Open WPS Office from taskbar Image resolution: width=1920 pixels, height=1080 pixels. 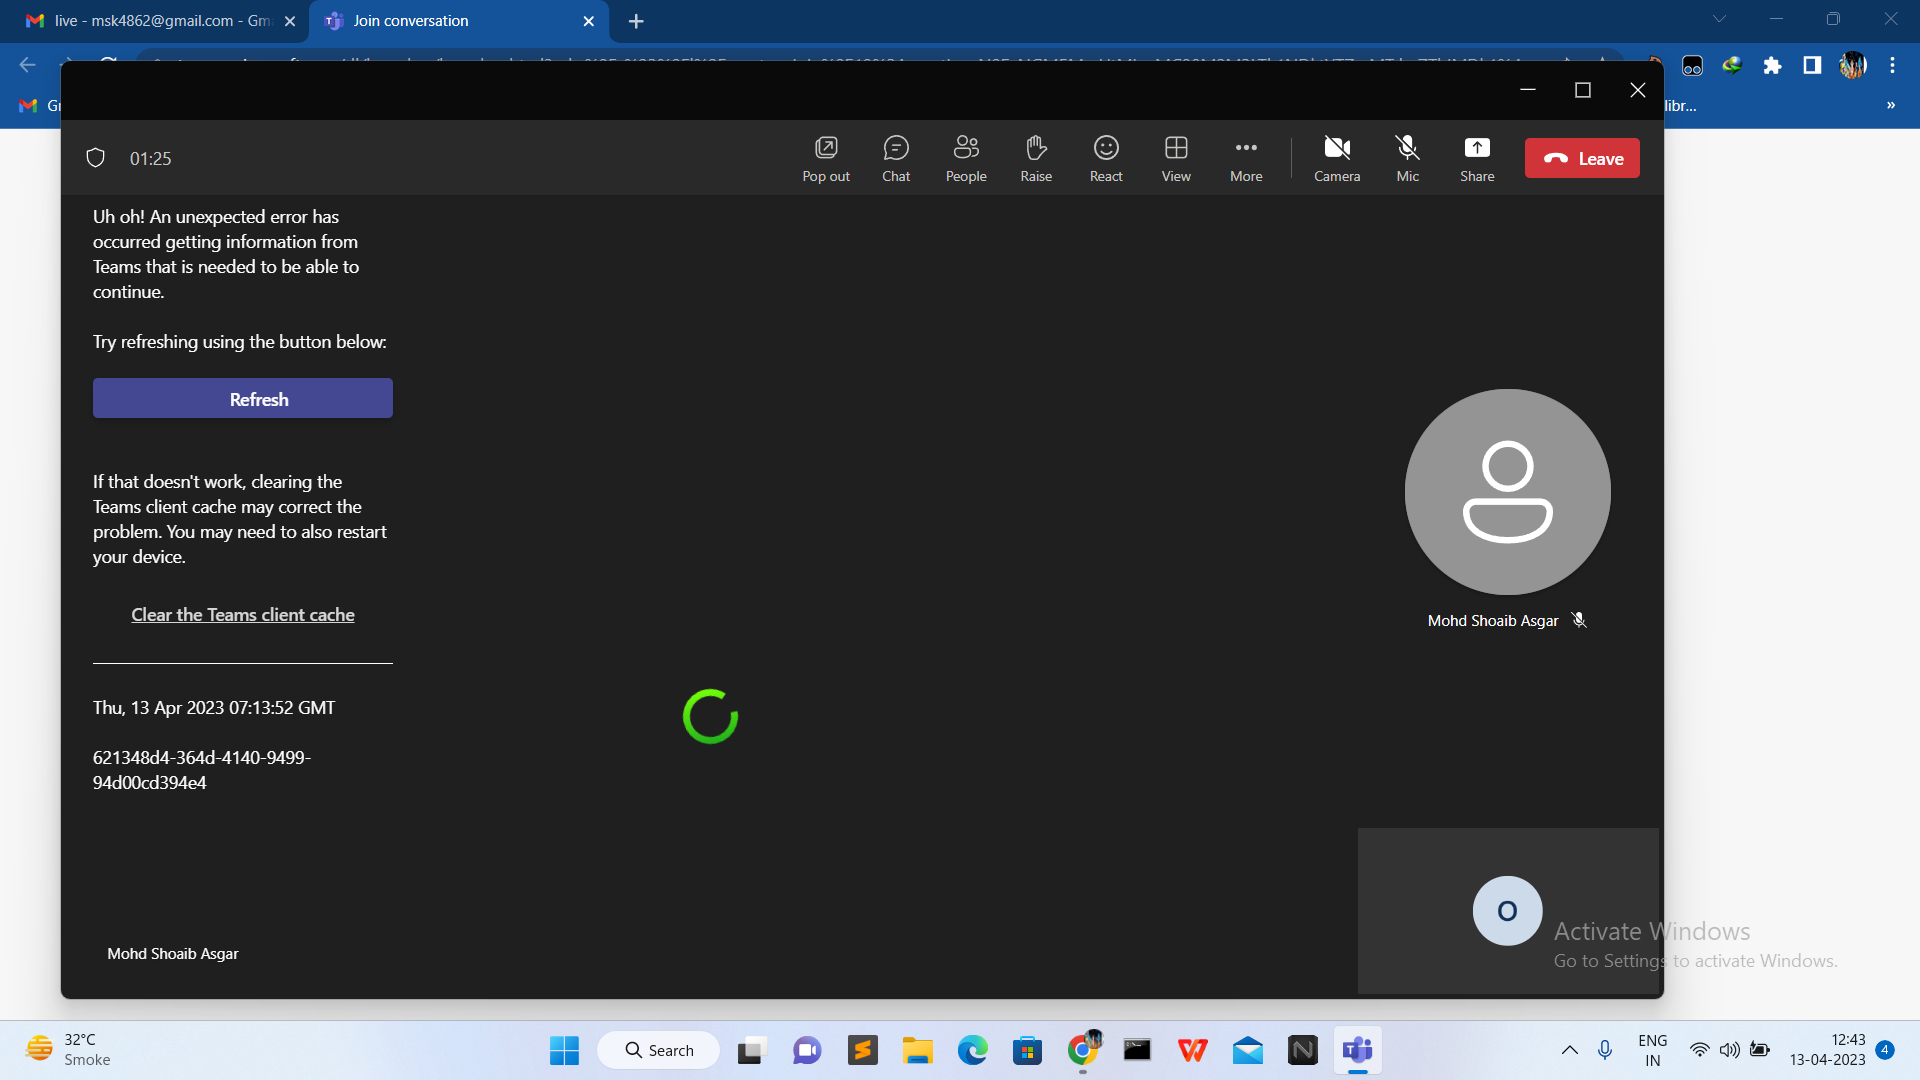pyautogui.click(x=1192, y=1050)
